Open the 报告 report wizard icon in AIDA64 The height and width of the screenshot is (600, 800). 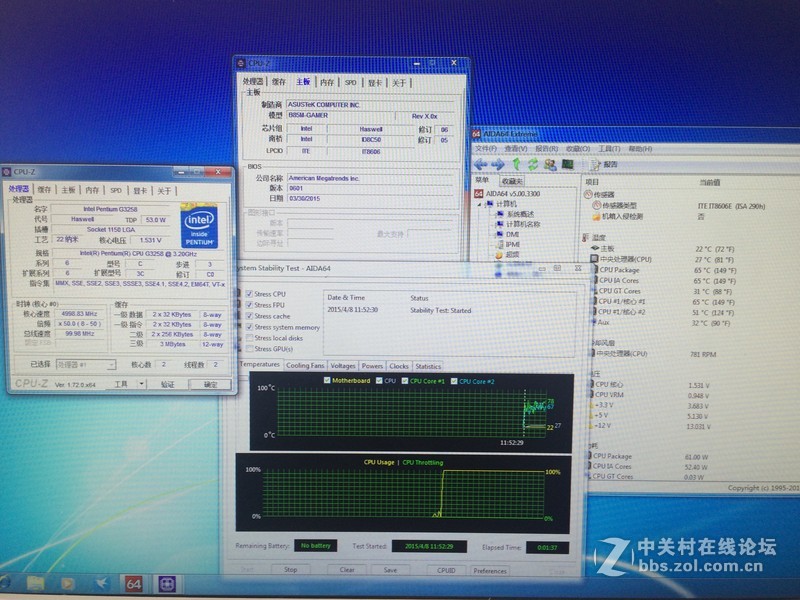pos(596,164)
